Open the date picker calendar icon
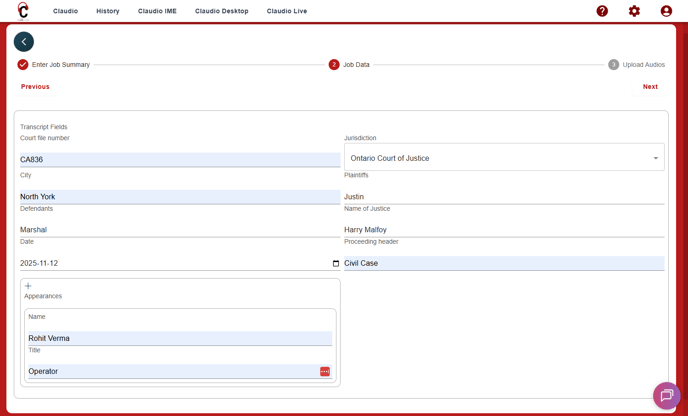The image size is (688, 416). (x=336, y=264)
